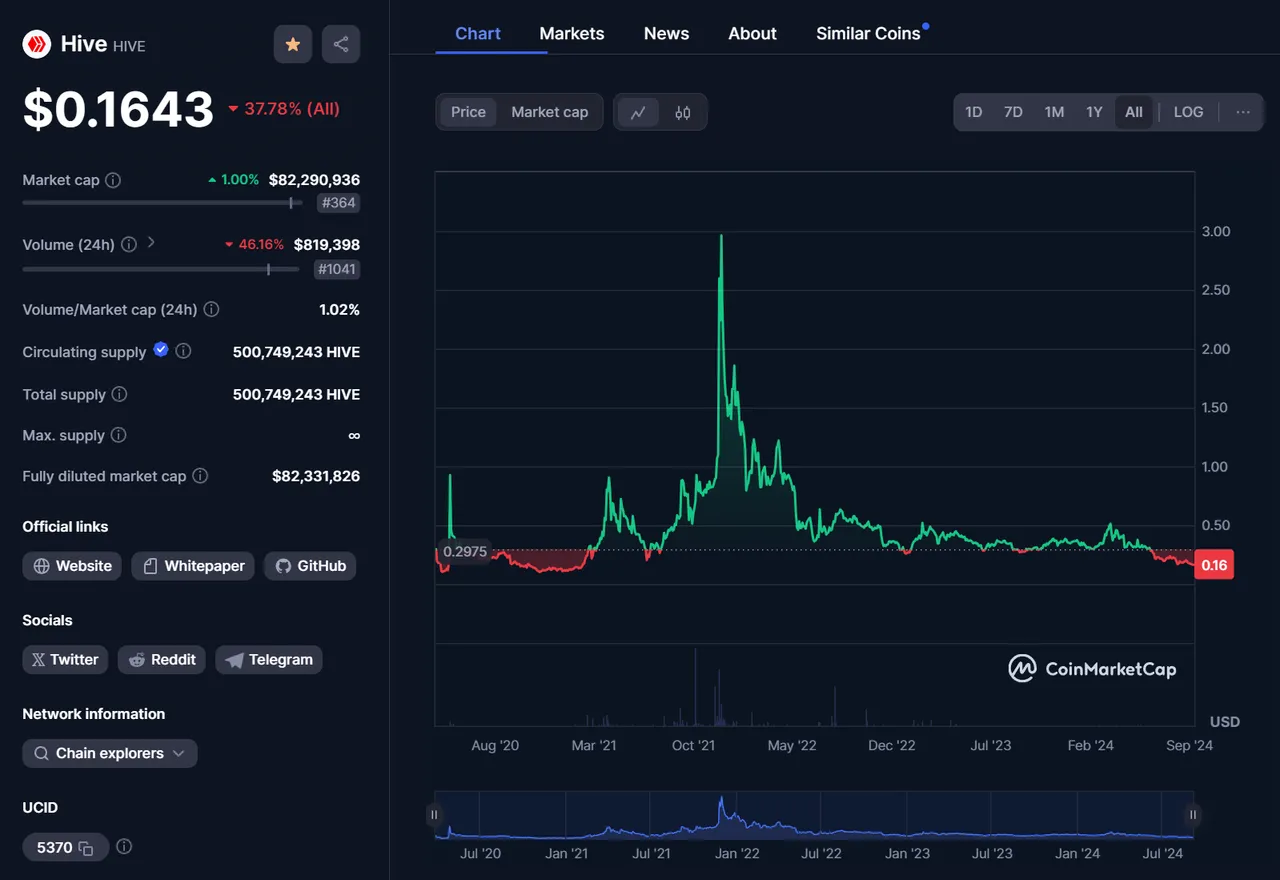Click the Circulating supply verified badge

(x=161, y=350)
